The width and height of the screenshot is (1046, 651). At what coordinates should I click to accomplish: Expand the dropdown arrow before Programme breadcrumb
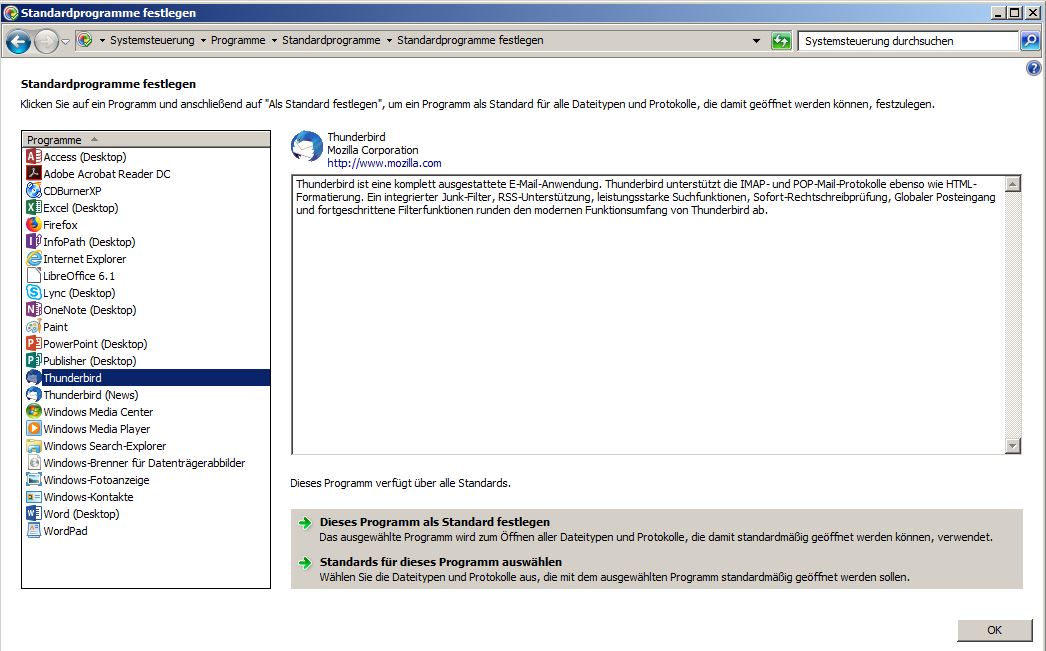coord(203,41)
